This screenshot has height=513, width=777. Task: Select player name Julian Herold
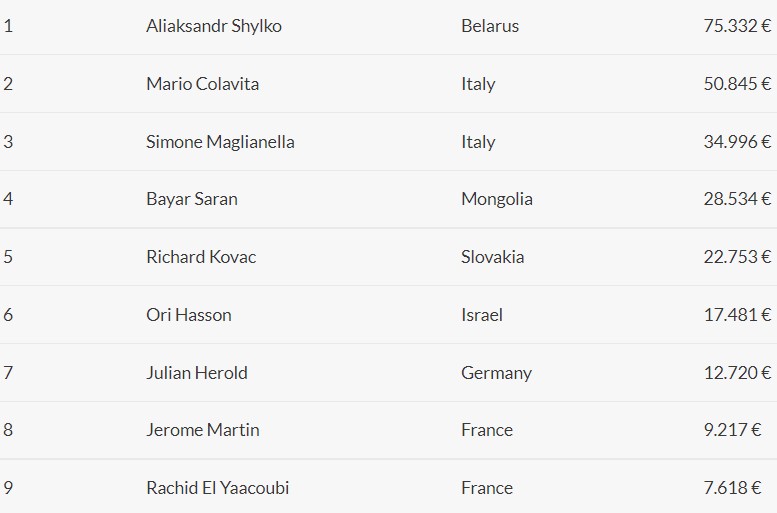coord(196,373)
